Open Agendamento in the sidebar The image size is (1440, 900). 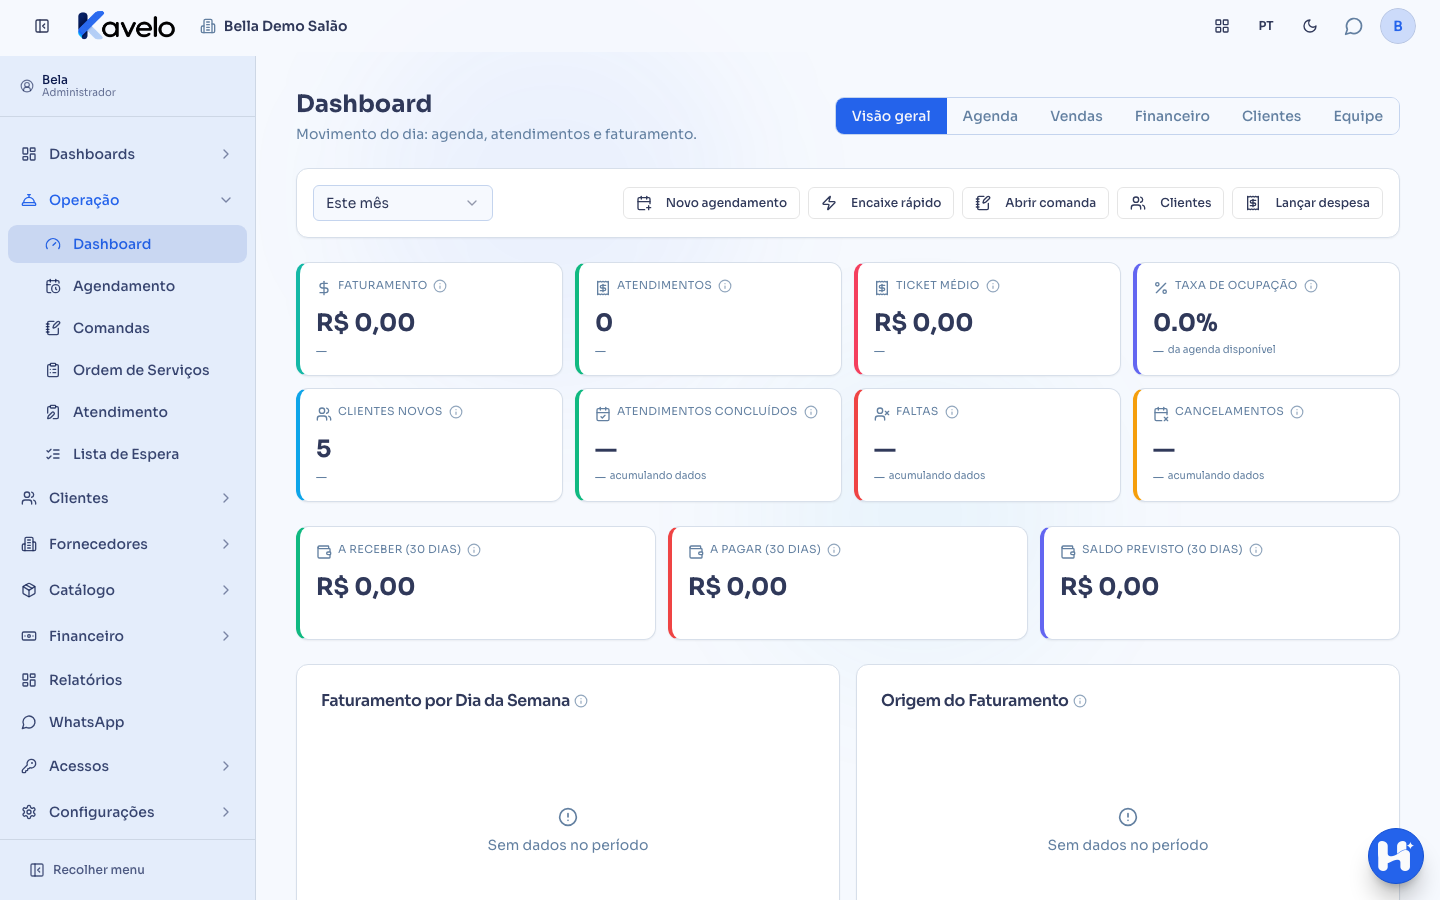point(127,286)
